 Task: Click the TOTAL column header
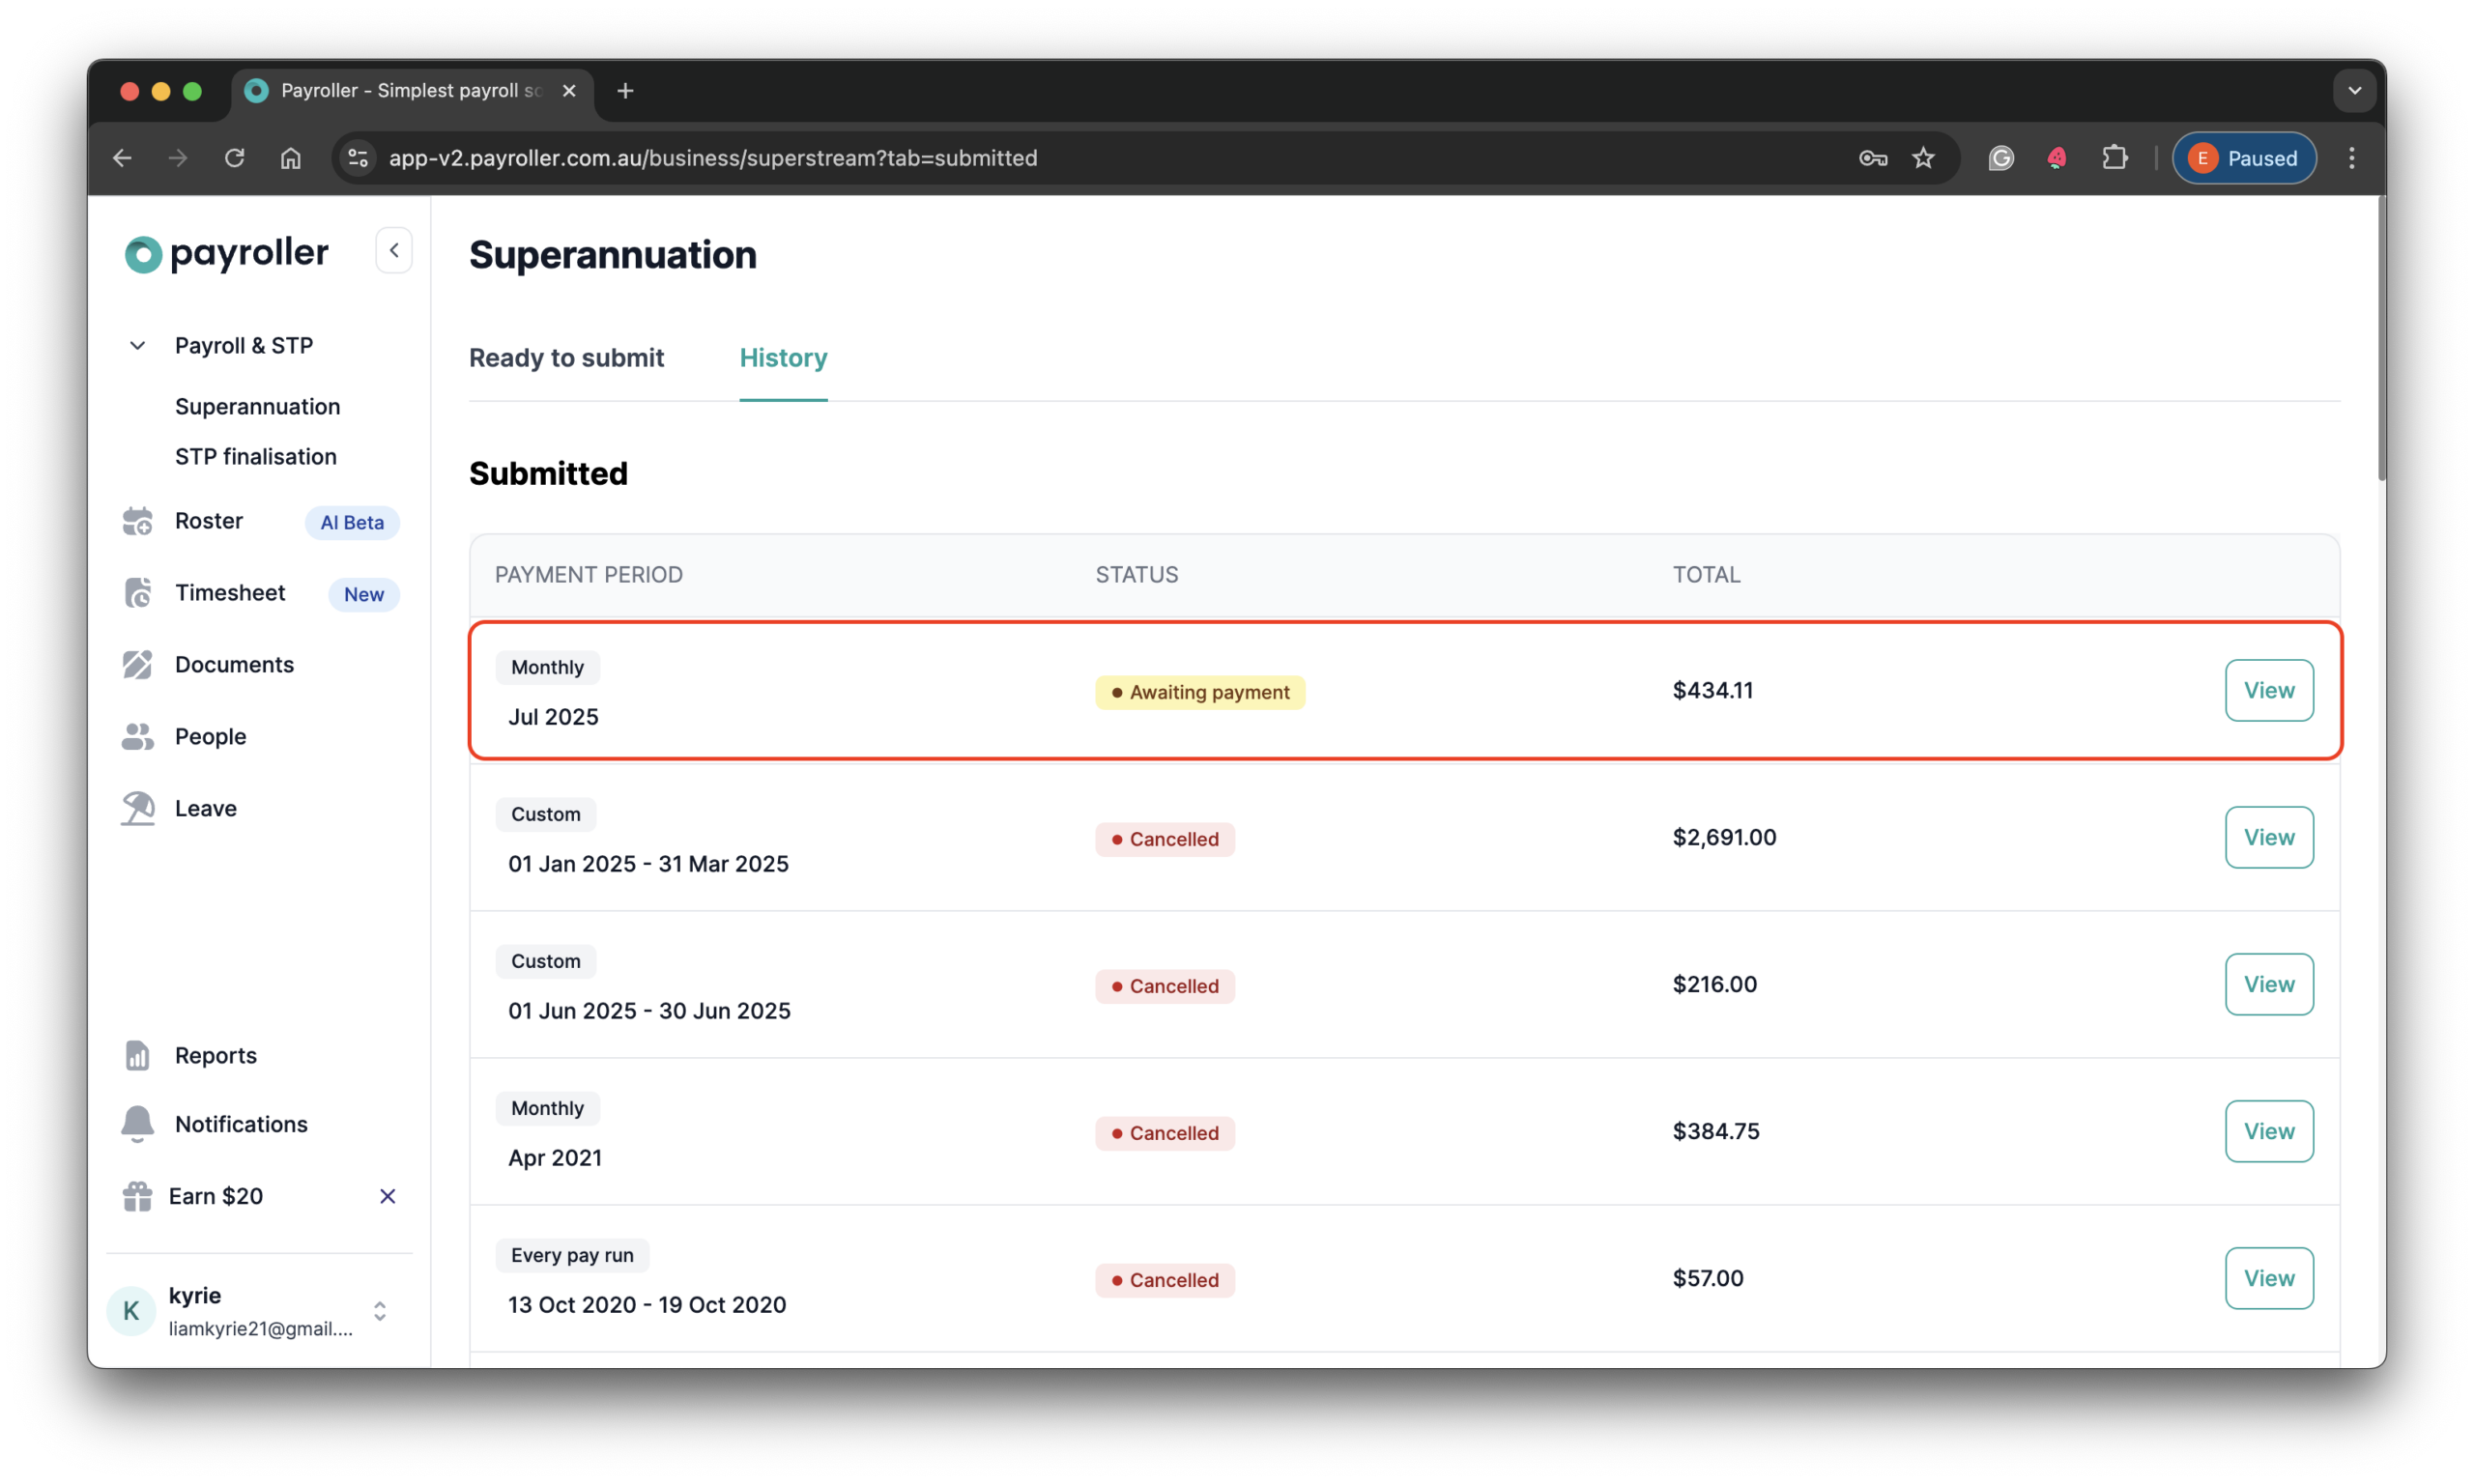point(1706,574)
